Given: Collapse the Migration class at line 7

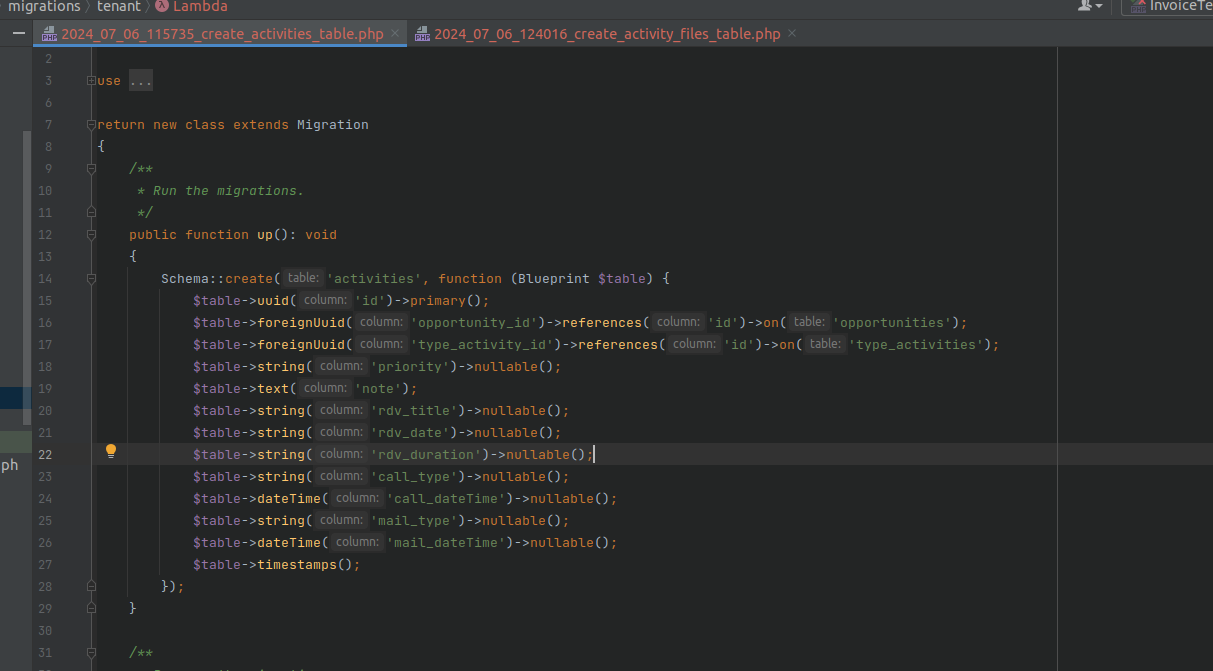Looking at the screenshot, I should click(91, 125).
